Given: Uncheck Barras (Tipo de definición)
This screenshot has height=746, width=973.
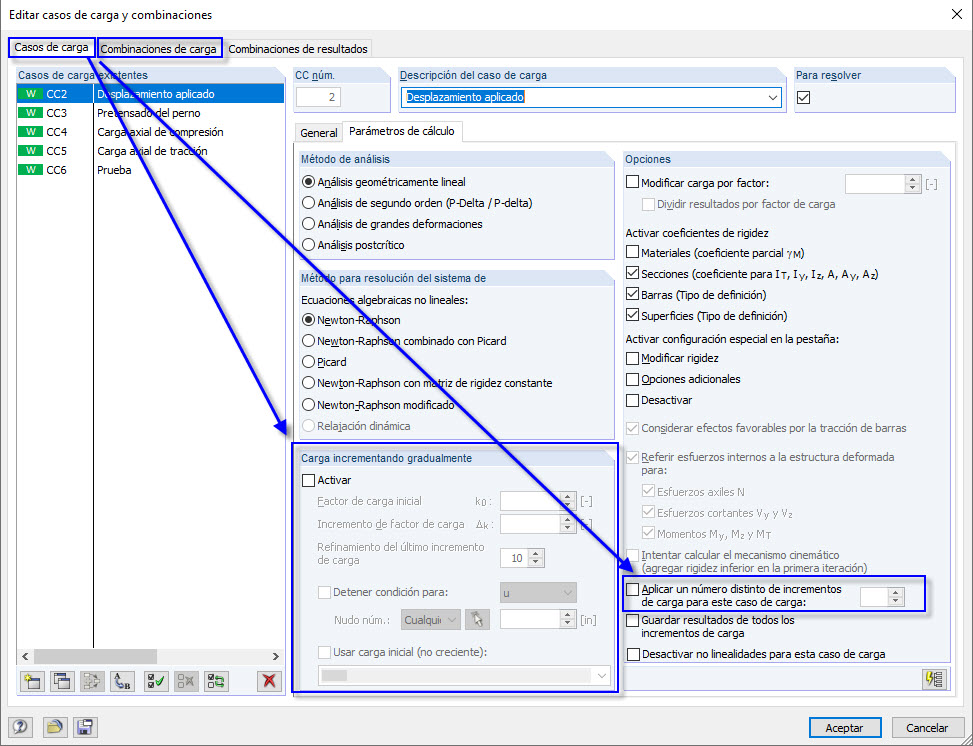Looking at the screenshot, I should point(632,294).
